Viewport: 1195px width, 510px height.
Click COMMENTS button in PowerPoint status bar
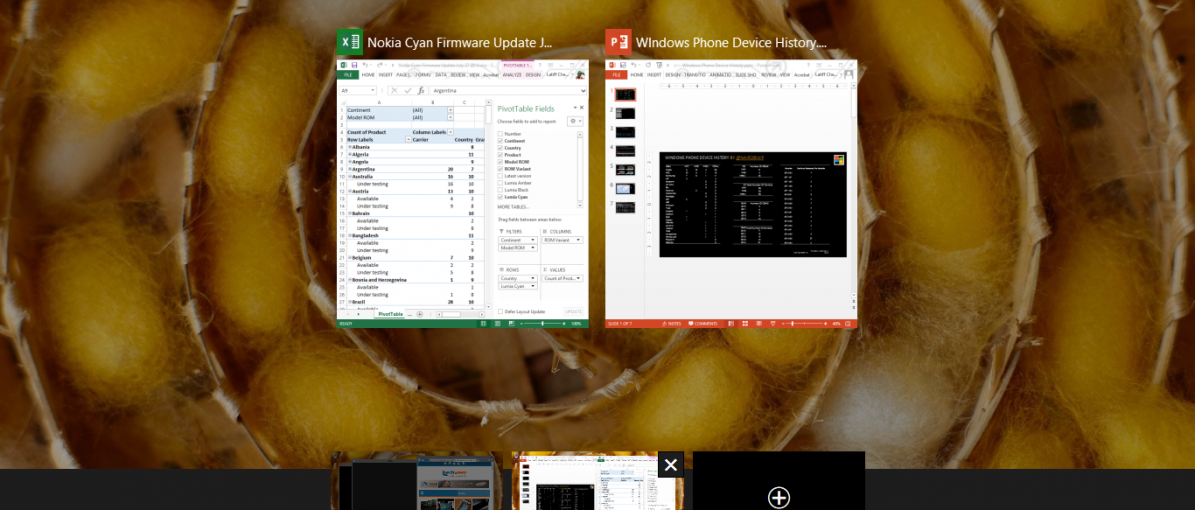coord(702,324)
